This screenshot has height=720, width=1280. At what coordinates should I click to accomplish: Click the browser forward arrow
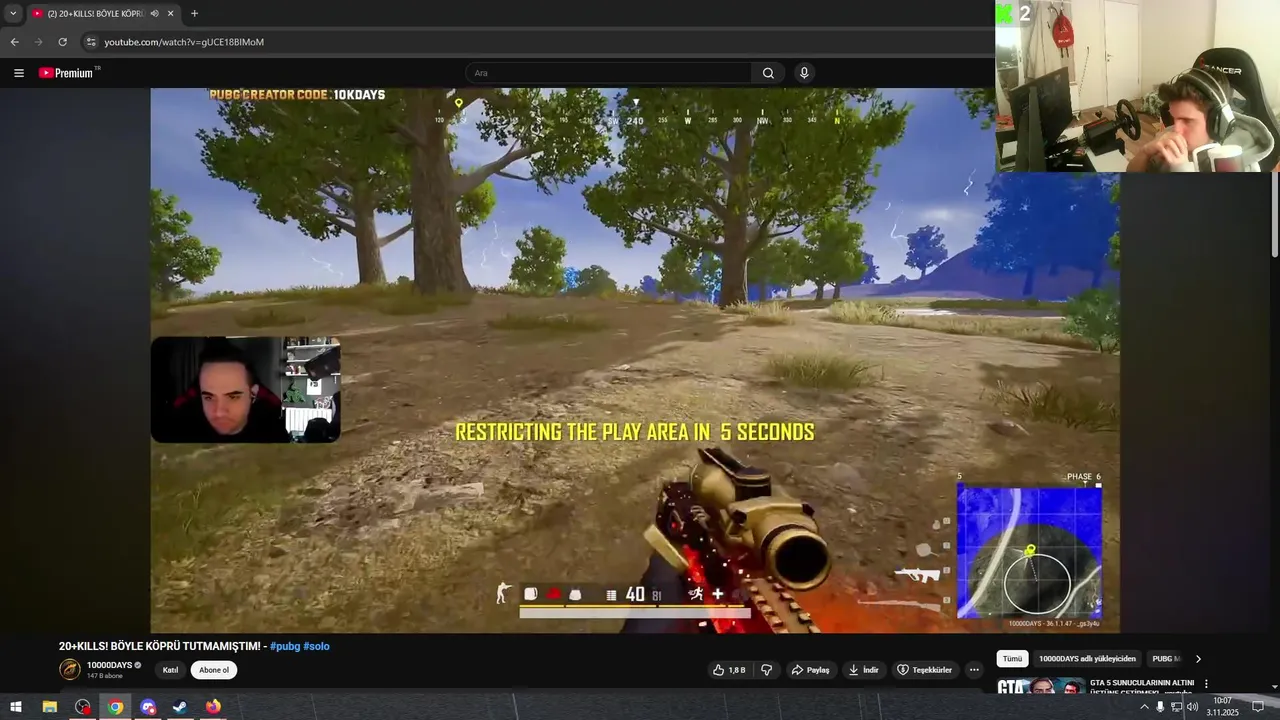(38, 42)
